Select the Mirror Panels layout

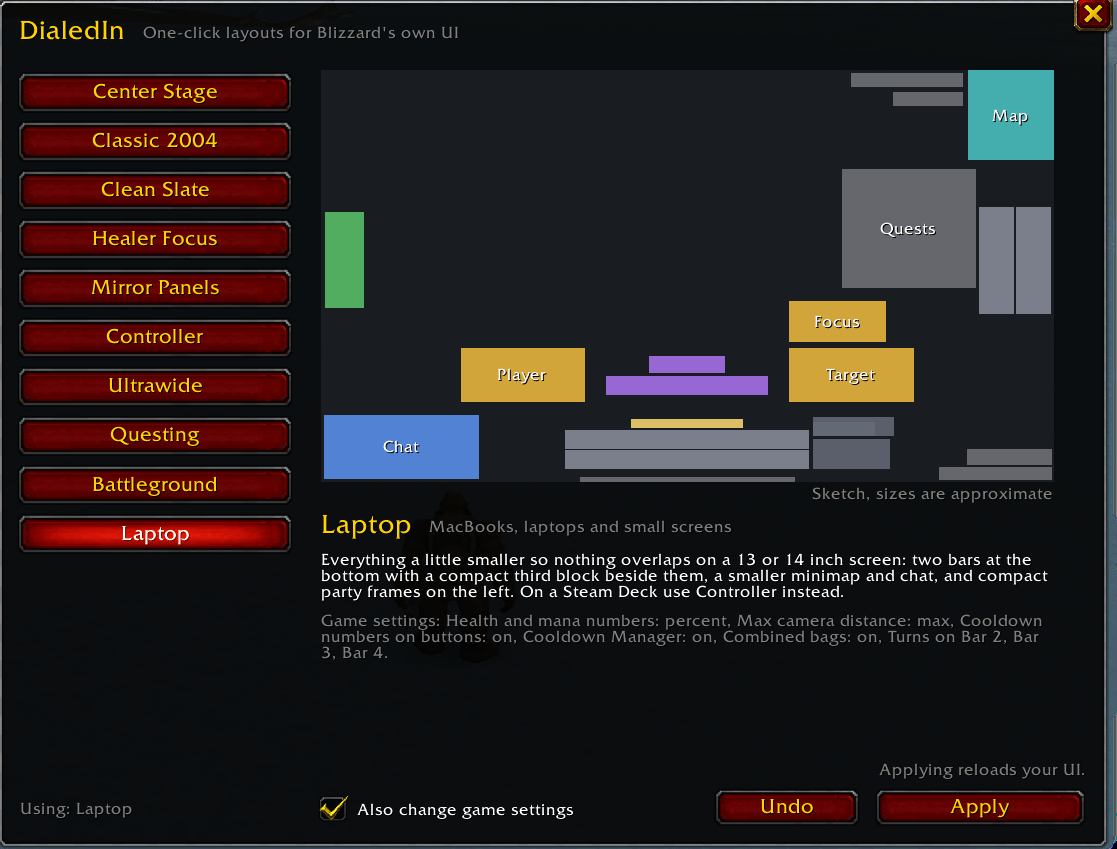155,288
